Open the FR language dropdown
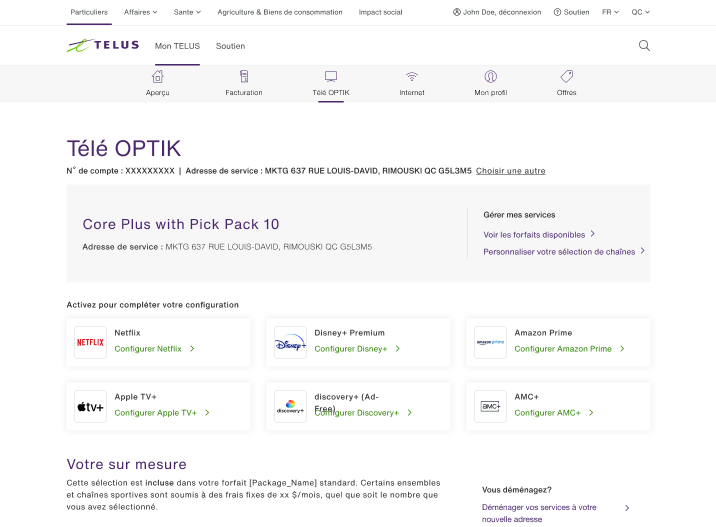 tap(610, 12)
